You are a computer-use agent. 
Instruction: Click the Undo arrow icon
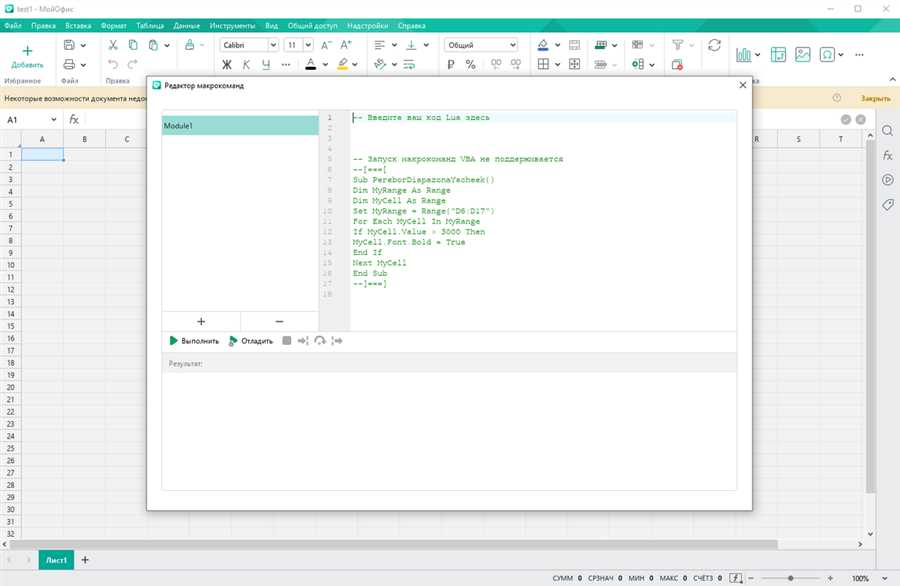113,64
